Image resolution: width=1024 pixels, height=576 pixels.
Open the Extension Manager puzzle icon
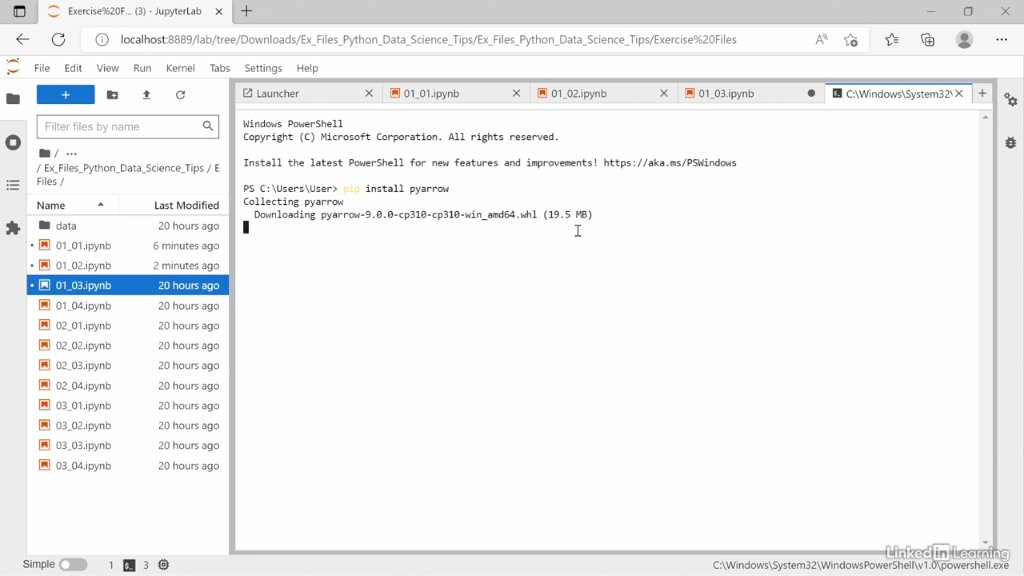pyautogui.click(x=12, y=228)
